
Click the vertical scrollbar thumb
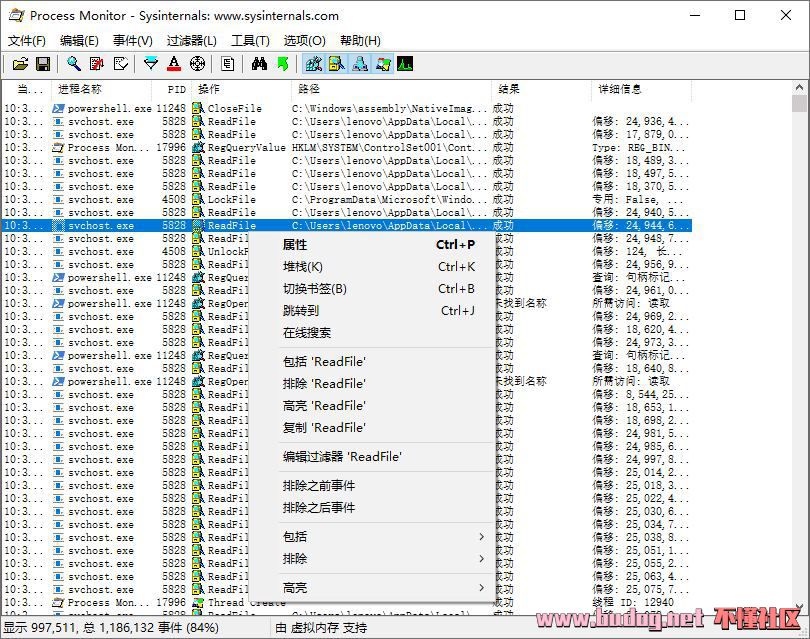799,103
